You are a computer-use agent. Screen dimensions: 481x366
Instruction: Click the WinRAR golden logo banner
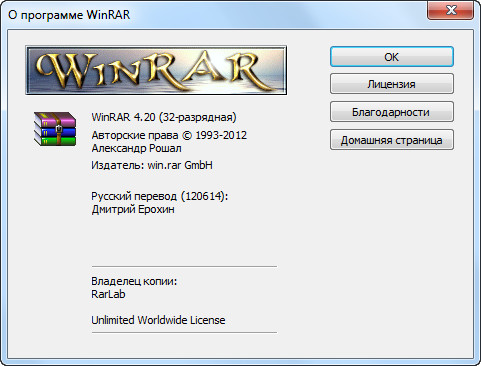coord(156,70)
